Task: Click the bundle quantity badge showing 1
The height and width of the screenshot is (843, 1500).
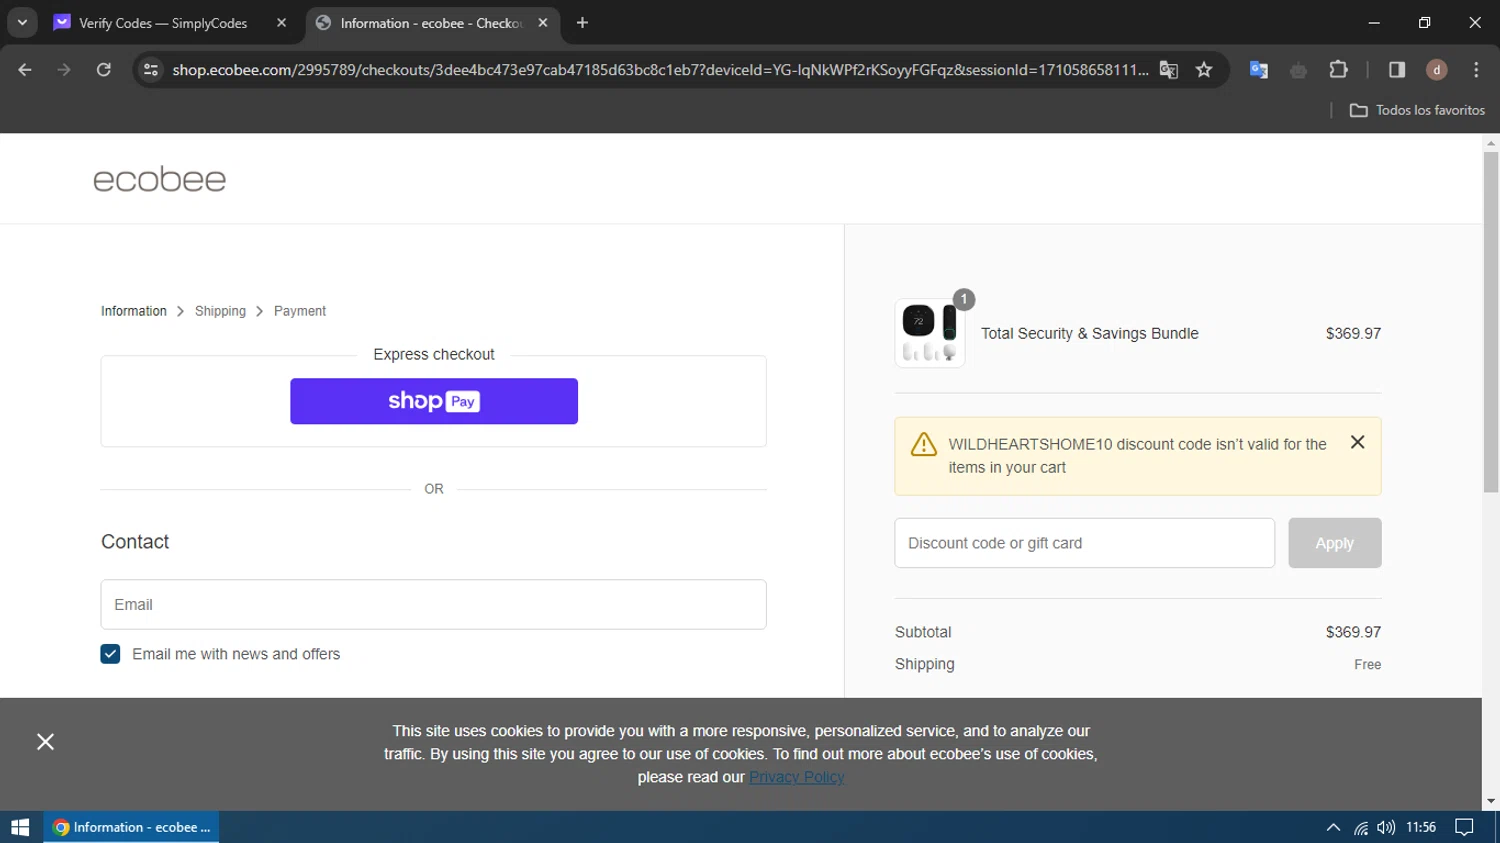Action: click(964, 299)
